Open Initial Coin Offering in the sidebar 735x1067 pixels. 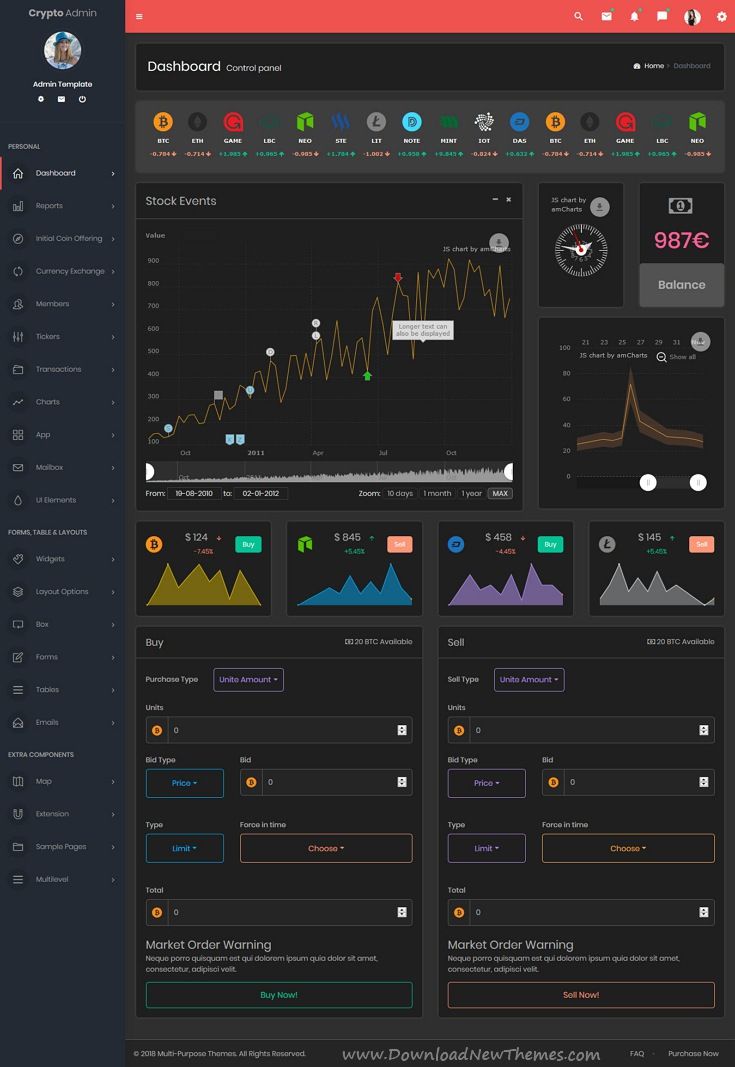(x=63, y=238)
